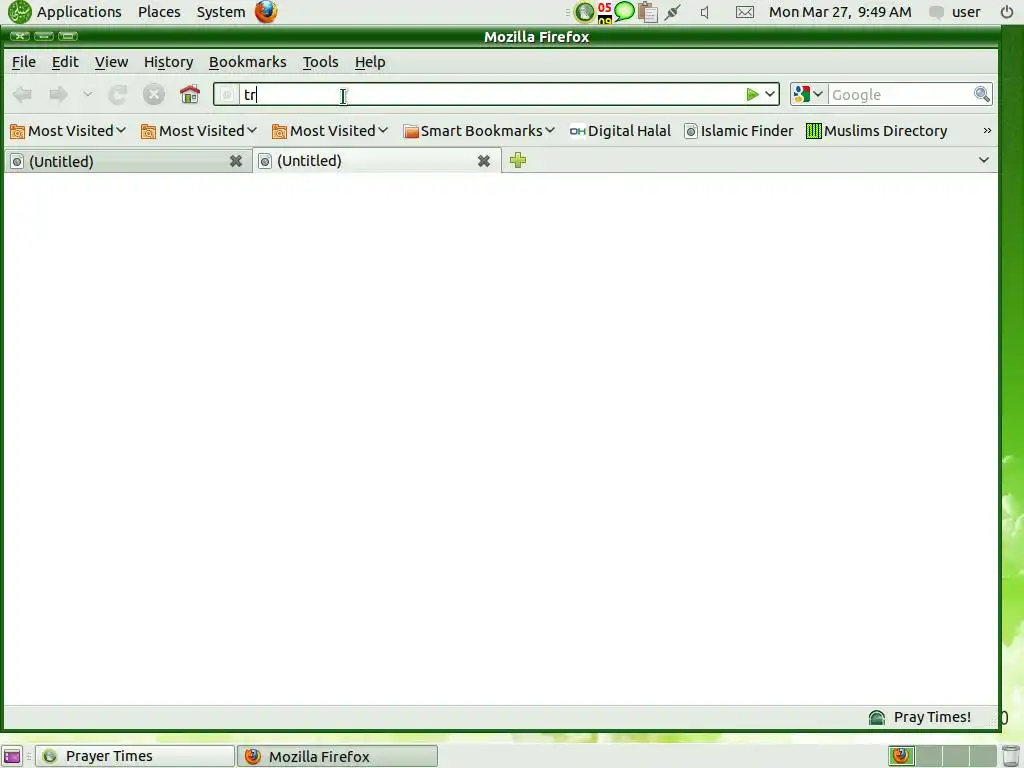Click the show desktop icon in bottom panel
Screen dimensions: 1024x768
[x=12, y=756]
